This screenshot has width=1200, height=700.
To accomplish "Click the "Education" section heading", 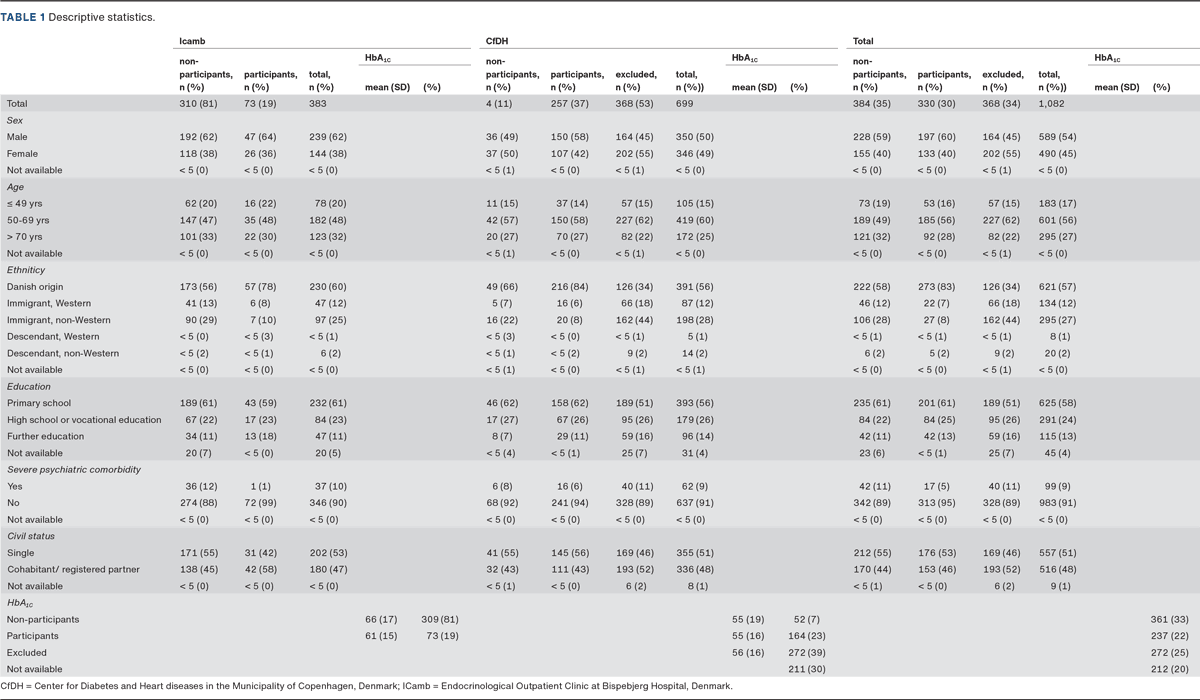I will pos(28,386).
